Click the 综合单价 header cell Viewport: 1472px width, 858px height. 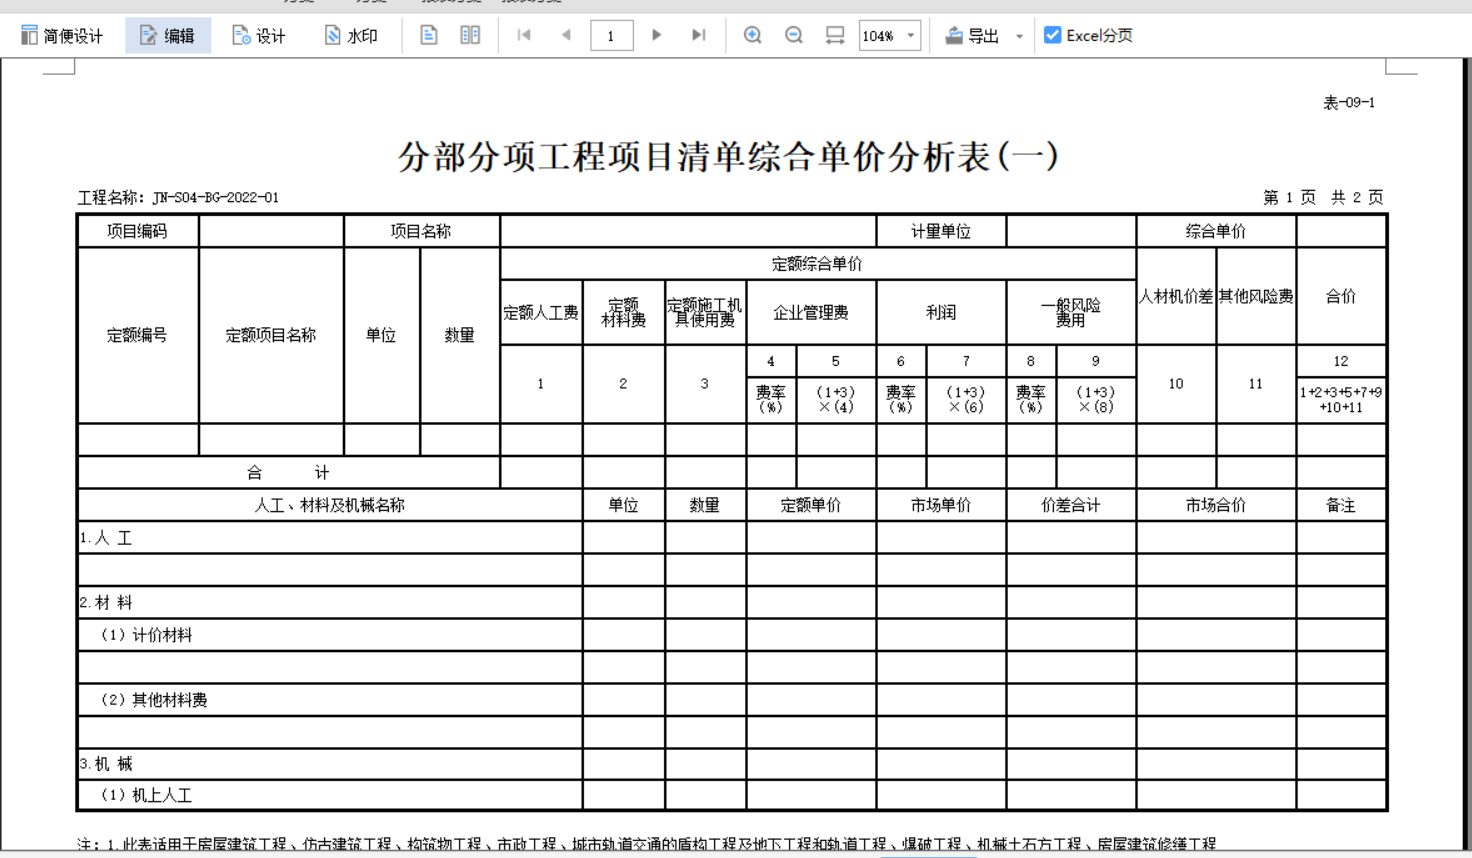tap(1216, 231)
